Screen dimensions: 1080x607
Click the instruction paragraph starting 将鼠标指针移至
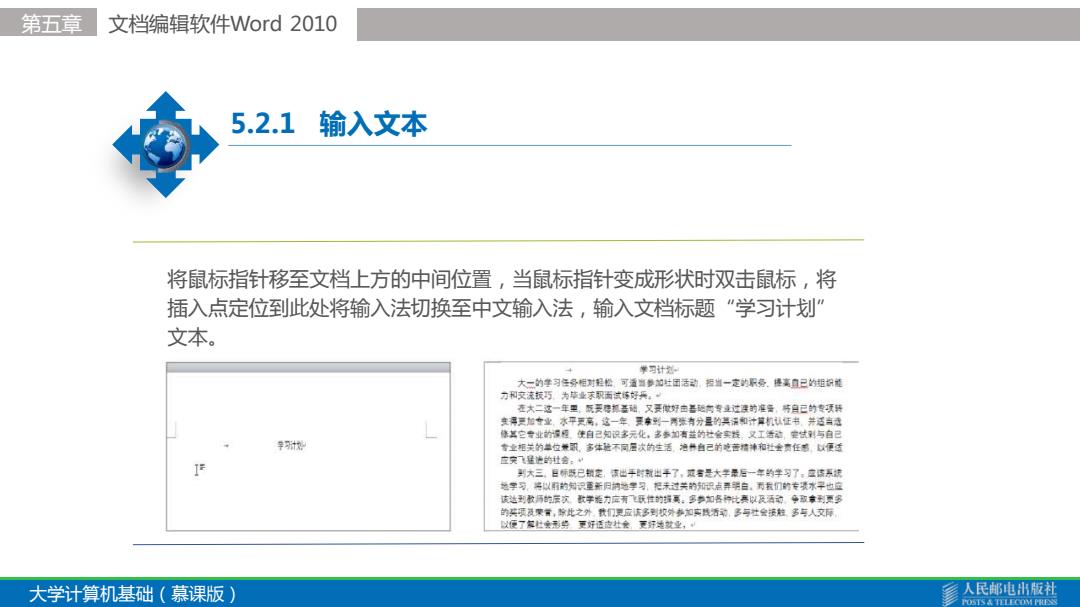click(x=502, y=308)
